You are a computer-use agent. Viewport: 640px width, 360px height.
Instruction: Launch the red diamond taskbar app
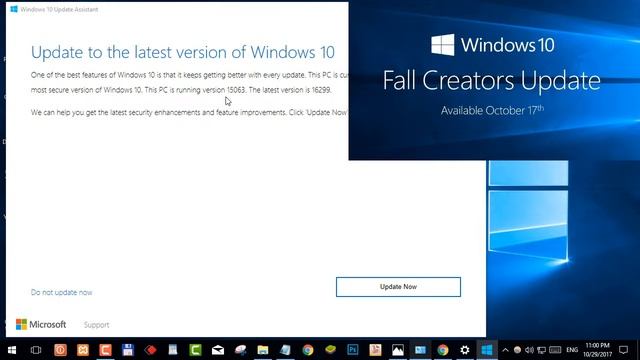point(151,350)
